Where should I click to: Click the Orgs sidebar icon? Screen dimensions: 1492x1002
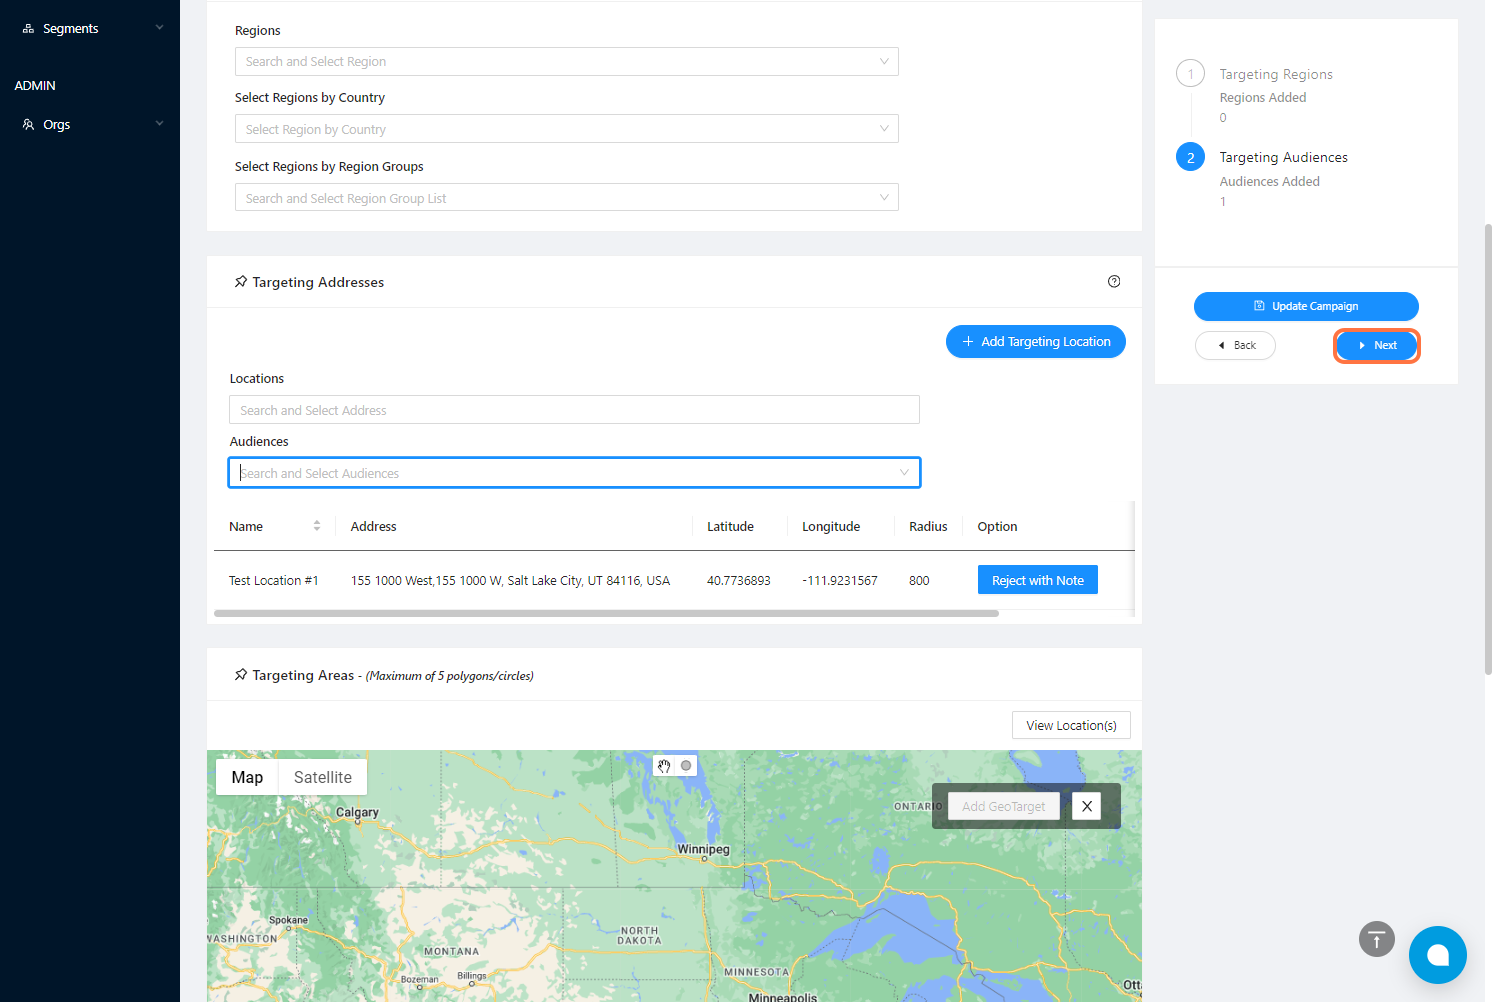pyautogui.click(x=28, y=125)
